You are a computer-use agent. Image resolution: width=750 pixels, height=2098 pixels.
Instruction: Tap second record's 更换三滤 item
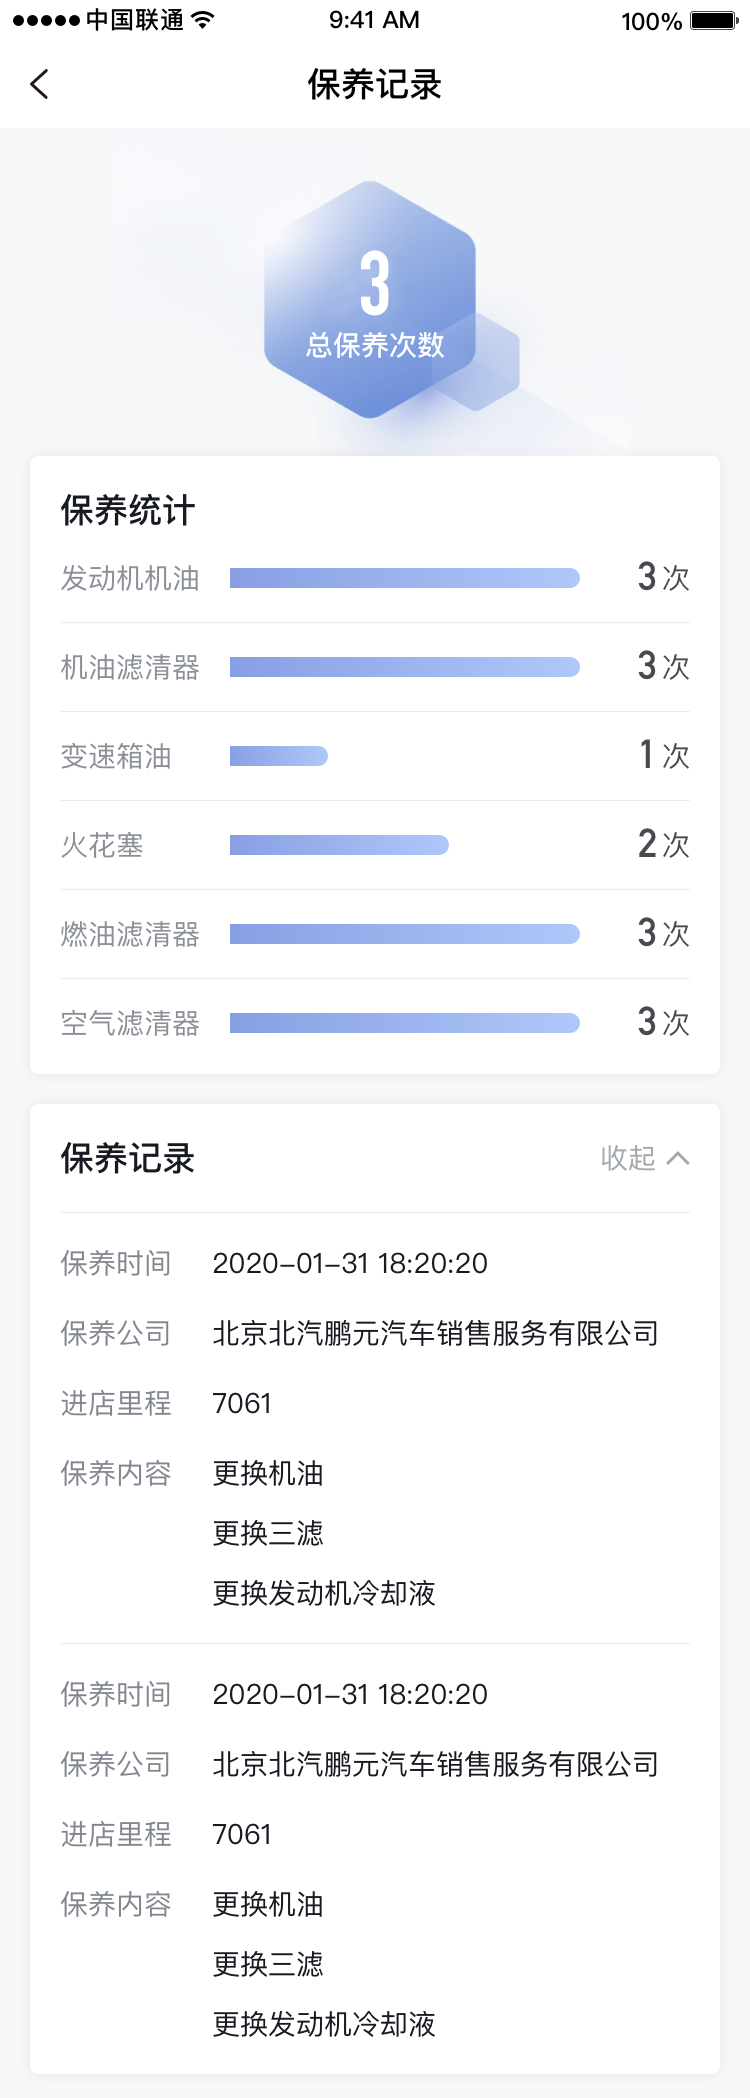click(x=268, y=1964)
